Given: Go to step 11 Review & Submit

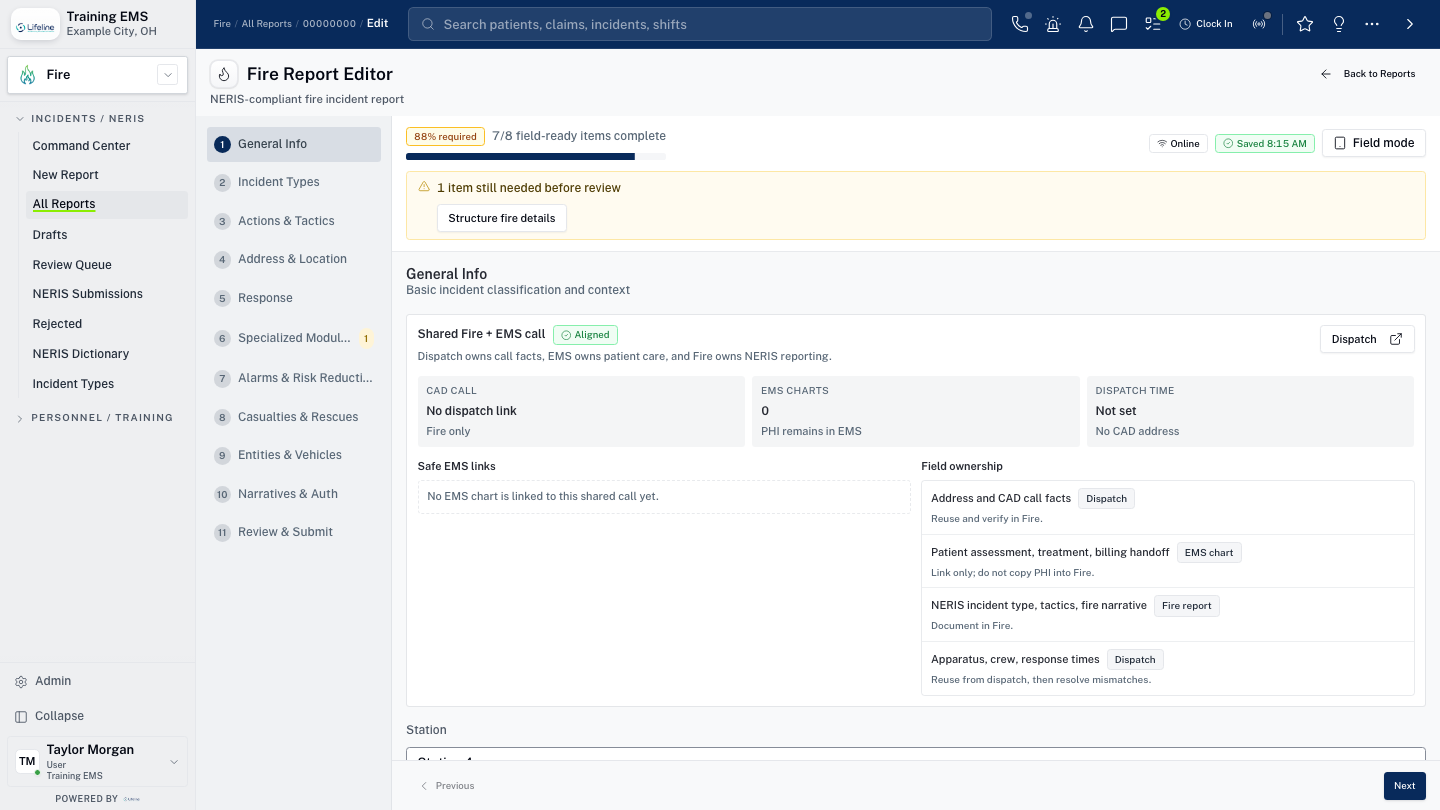Looking at the screenshot, I should tap(294, 532).
